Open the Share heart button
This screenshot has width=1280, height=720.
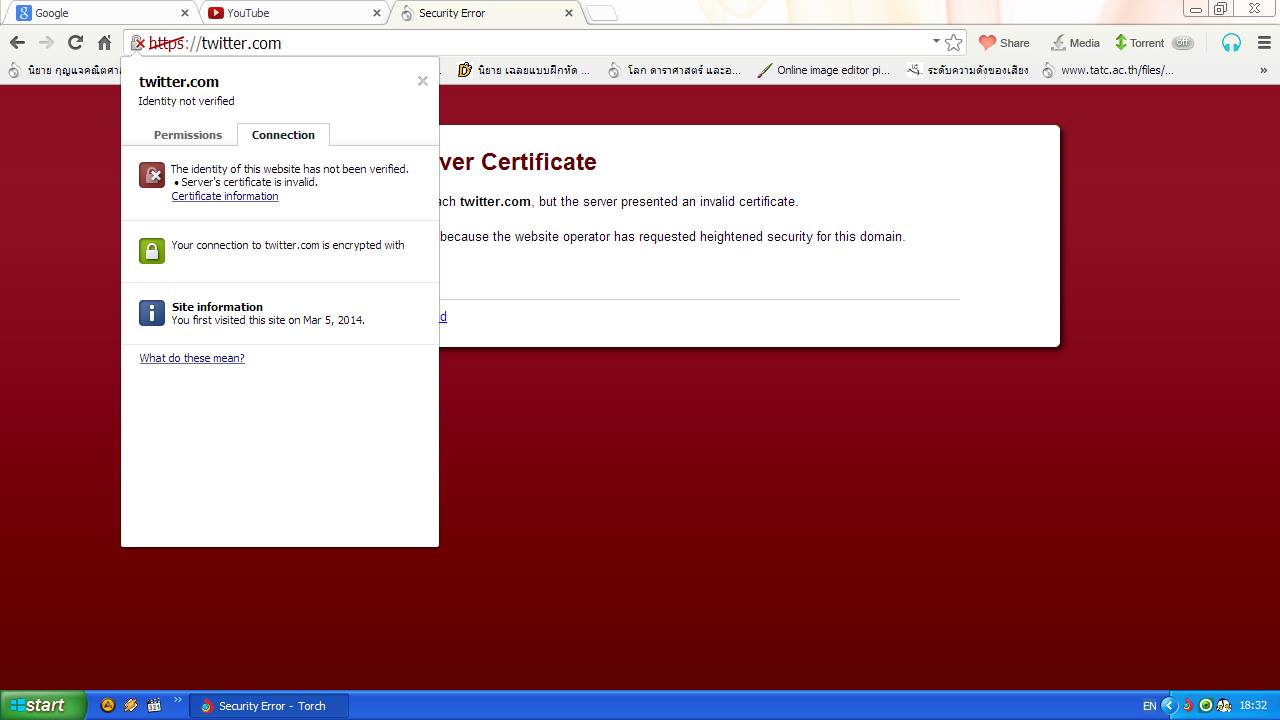(1004, 43)
